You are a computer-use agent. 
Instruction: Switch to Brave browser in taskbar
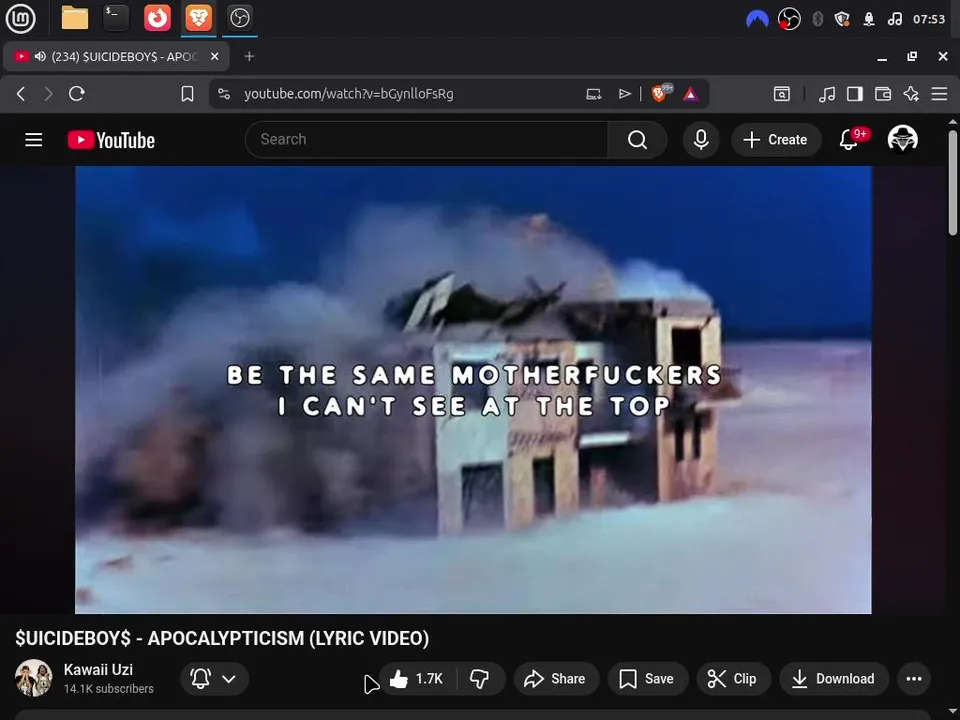[198, 18]
